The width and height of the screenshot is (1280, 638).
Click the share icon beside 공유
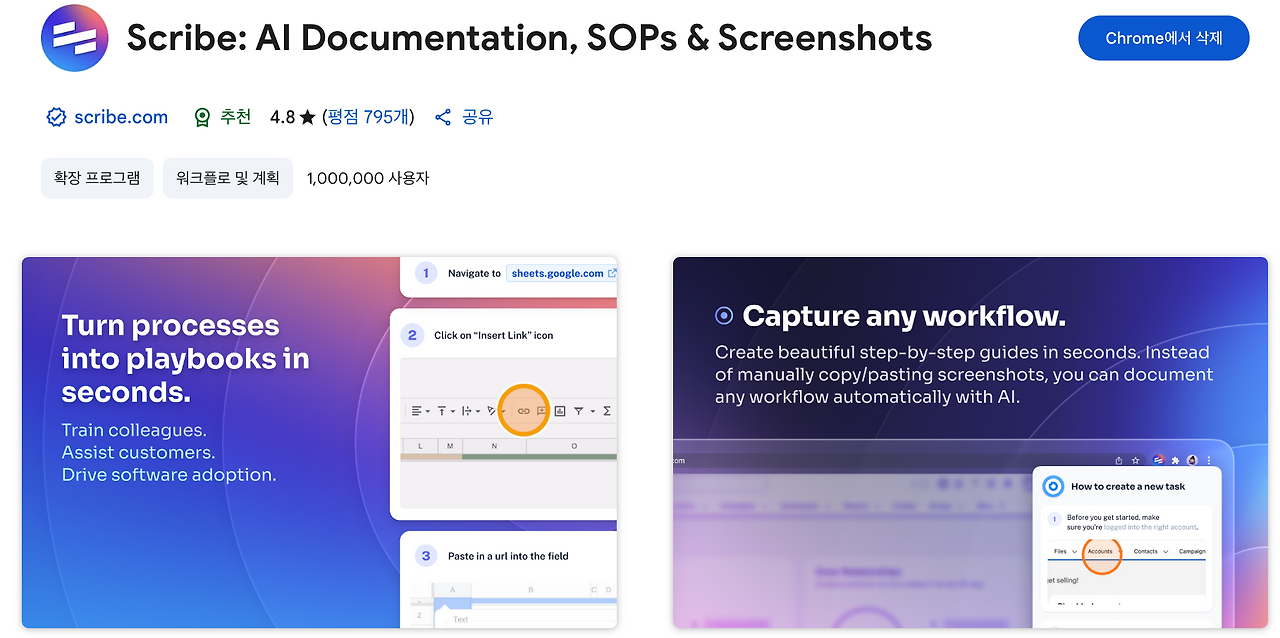point(444,117)
